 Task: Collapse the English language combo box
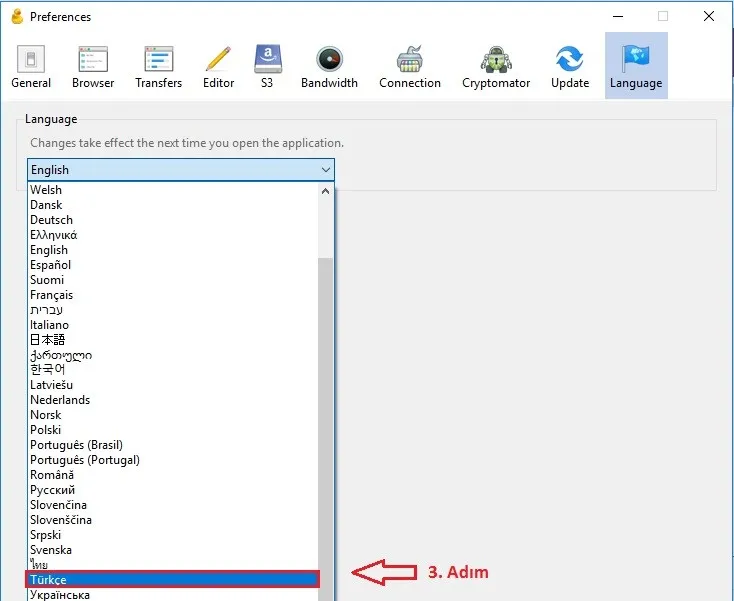click(181, 169)
